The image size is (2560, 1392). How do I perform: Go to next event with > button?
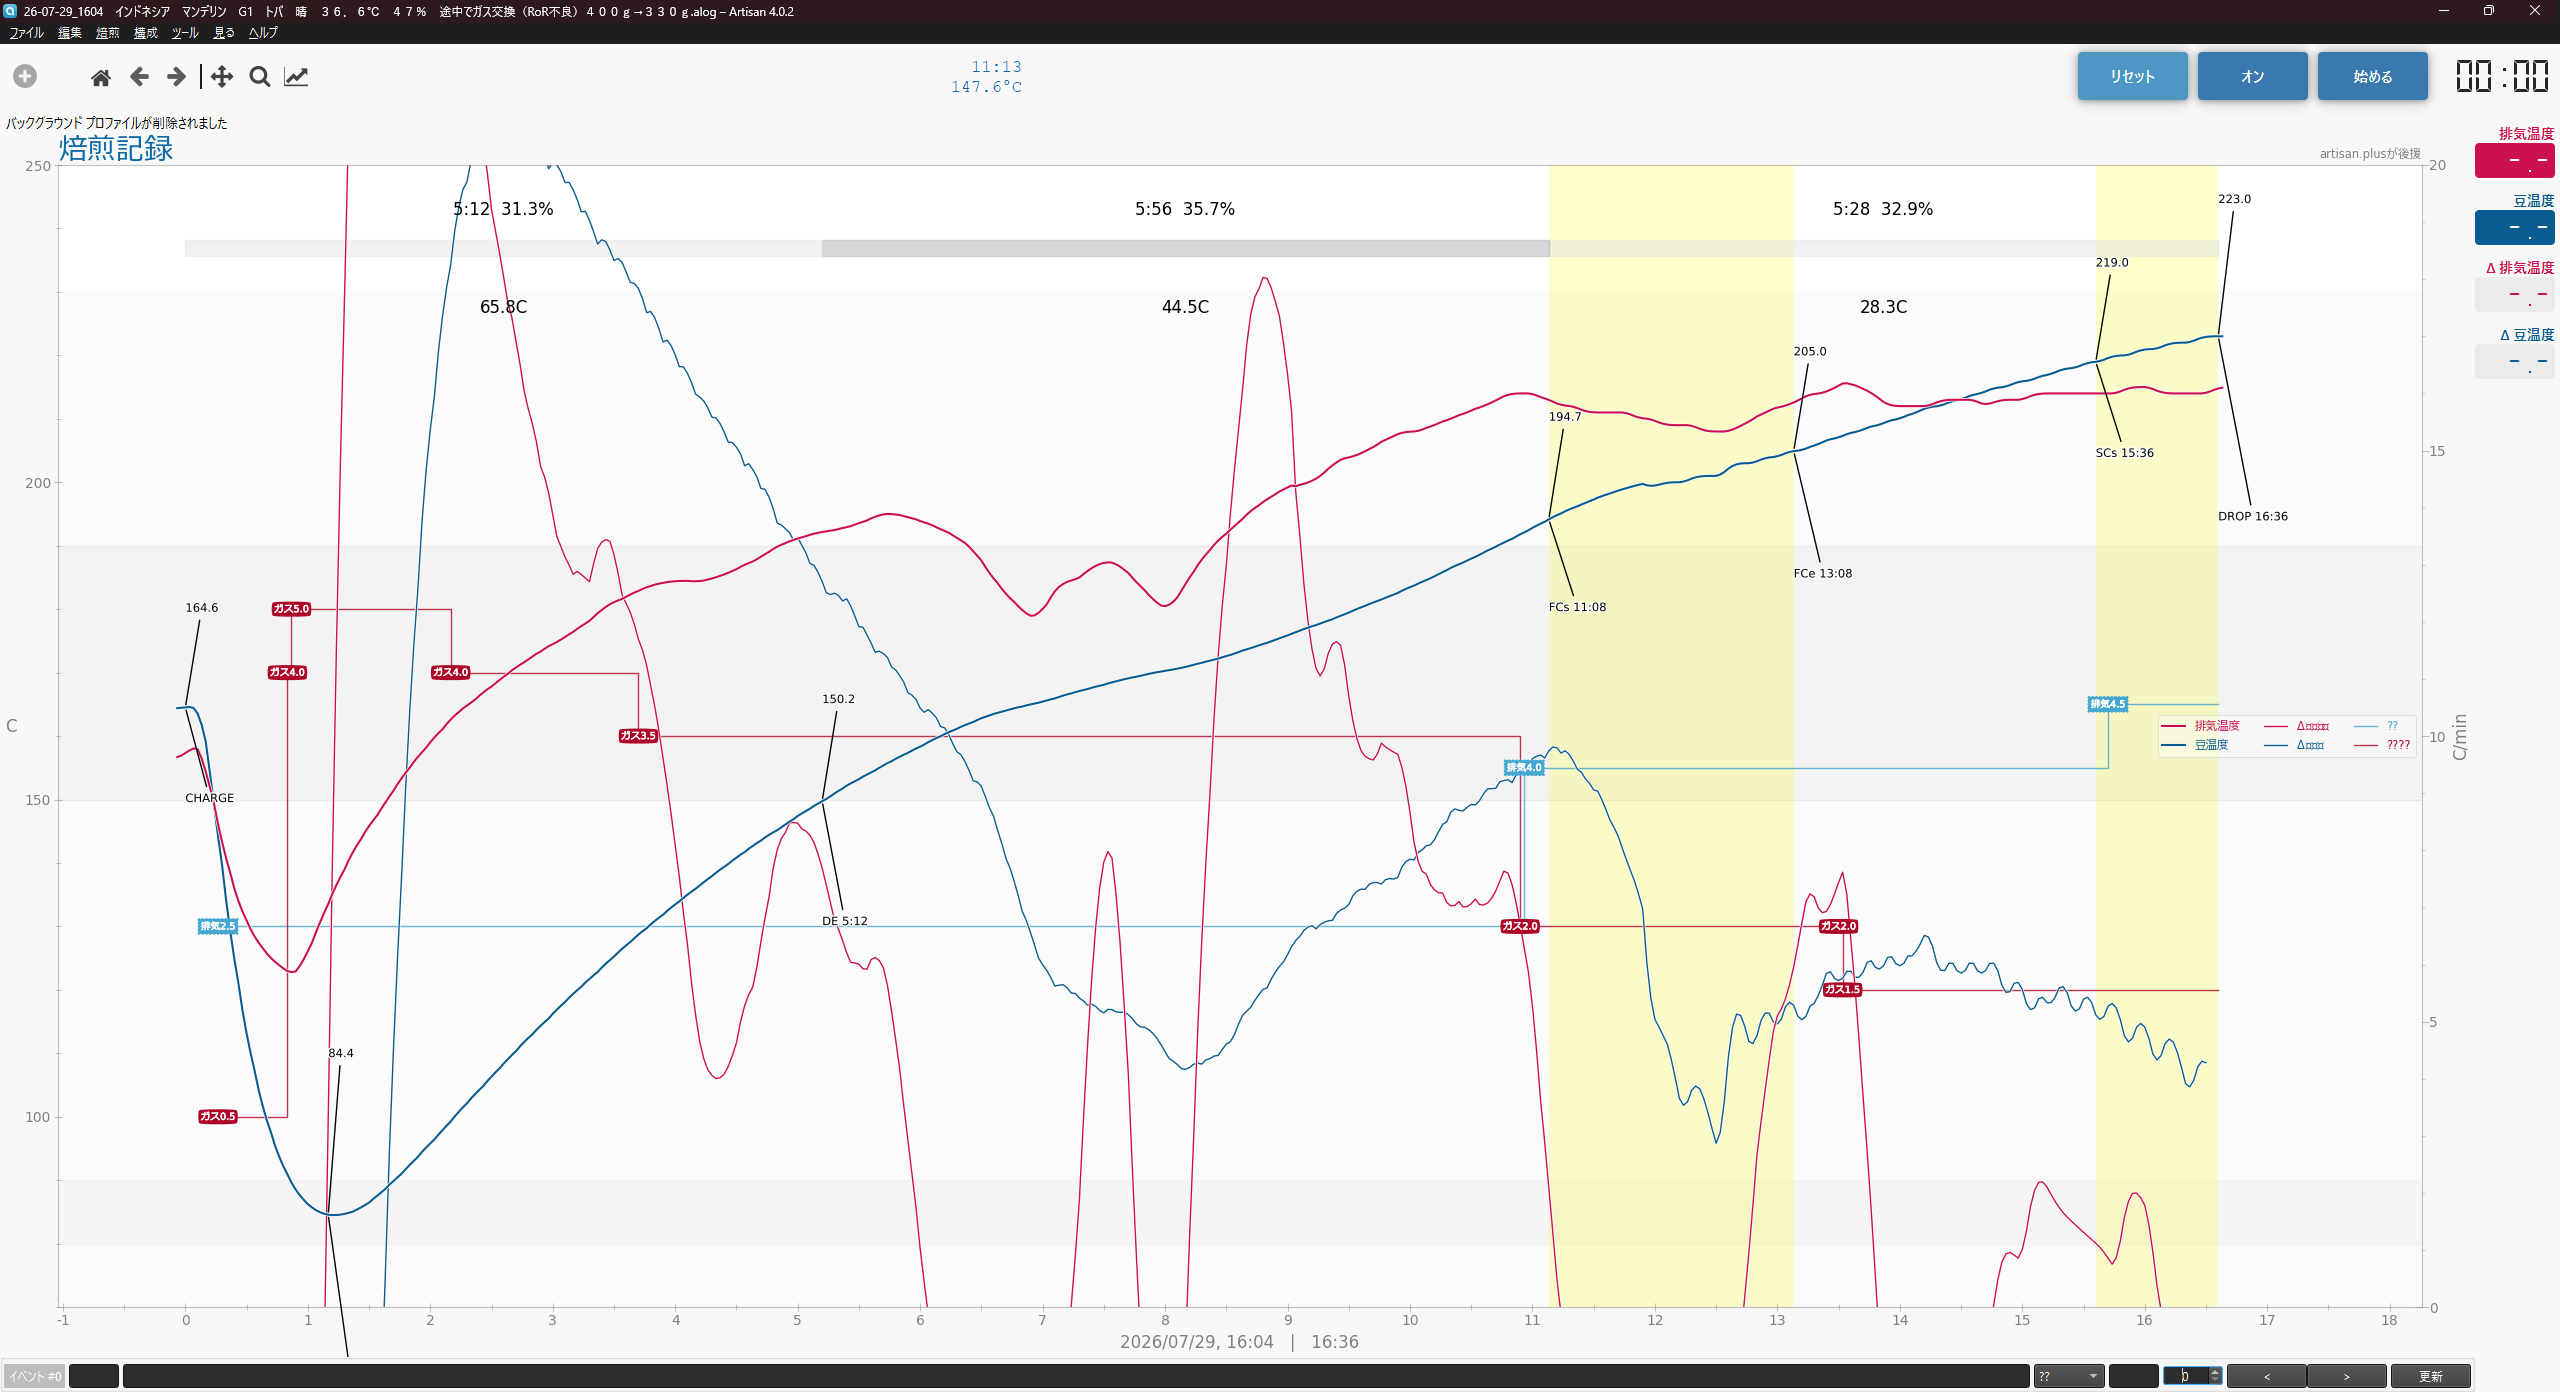coord(2346,1376)
